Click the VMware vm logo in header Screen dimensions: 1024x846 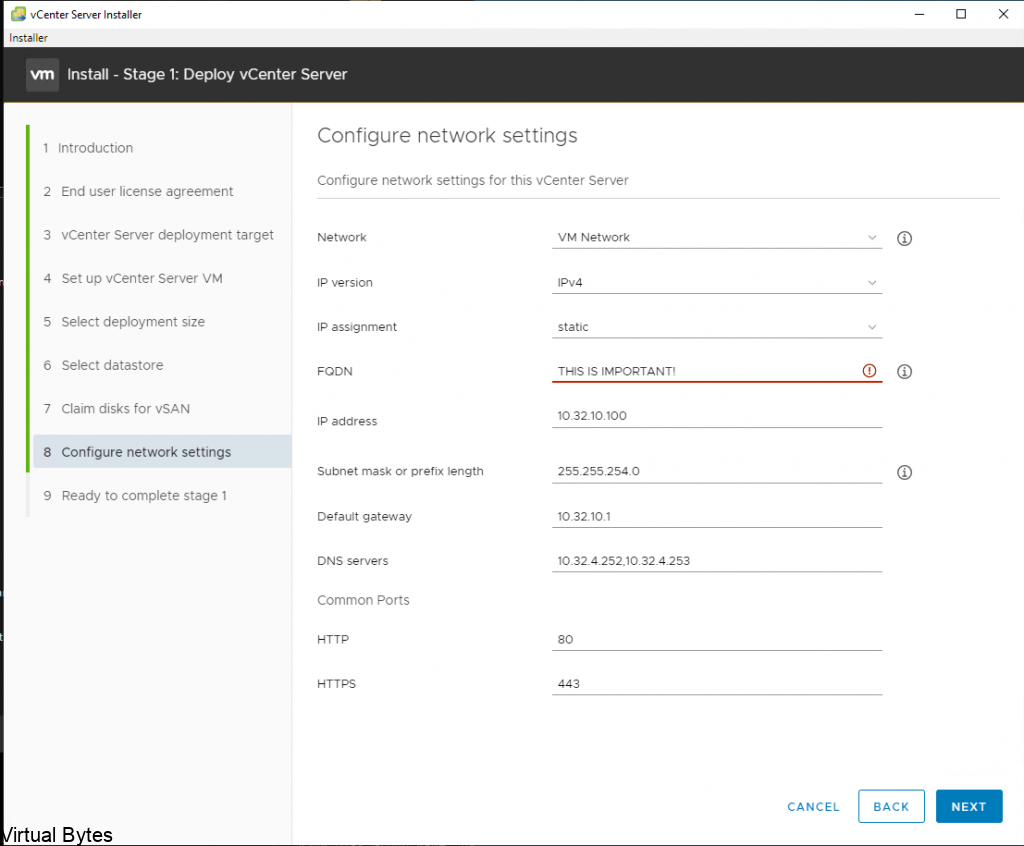42,74
